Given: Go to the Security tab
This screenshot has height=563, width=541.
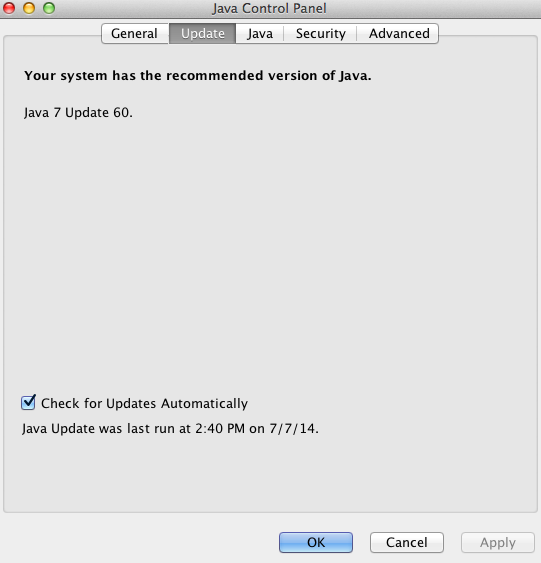Looking at the screenshot, I should (x=320, y=33).
